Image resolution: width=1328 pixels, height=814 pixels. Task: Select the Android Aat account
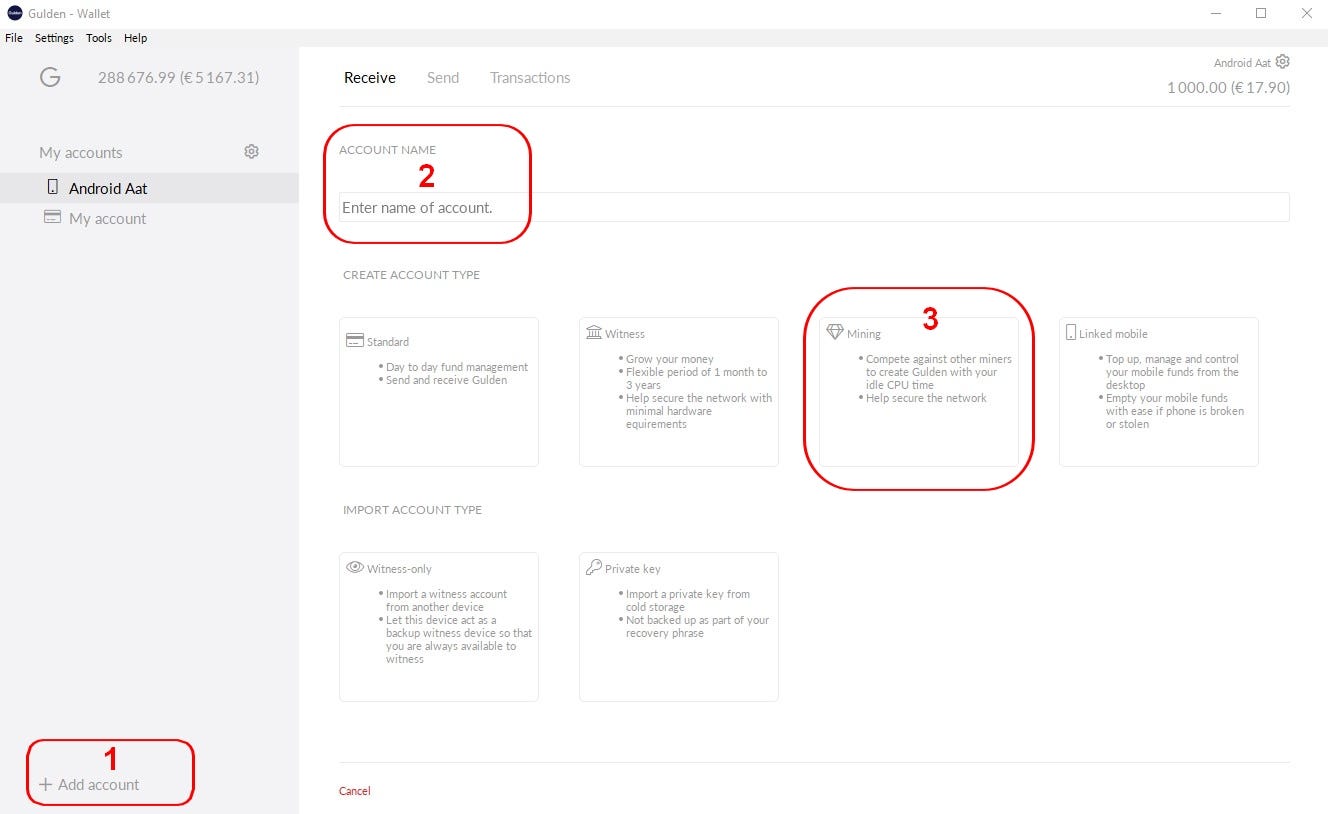pyautogui.click(x=149, y=188)
